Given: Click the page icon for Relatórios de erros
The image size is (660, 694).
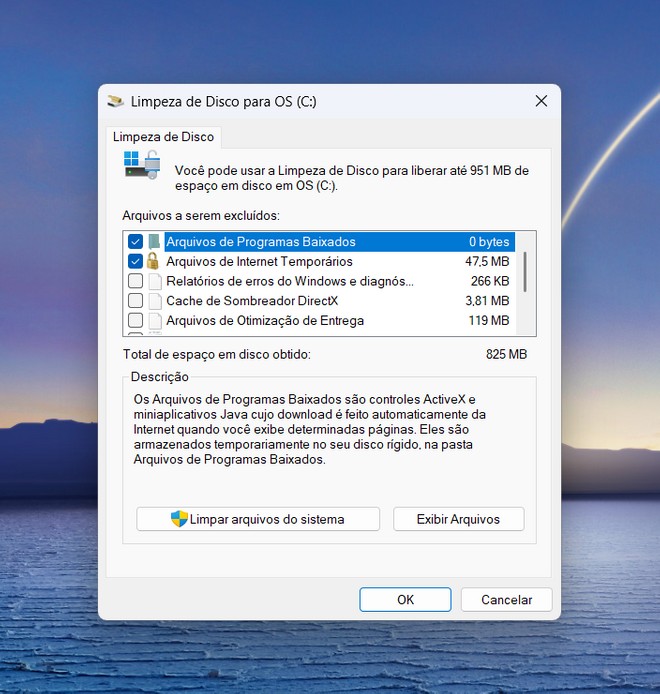Looking at the screenshot, I should [x=154, y=282].
